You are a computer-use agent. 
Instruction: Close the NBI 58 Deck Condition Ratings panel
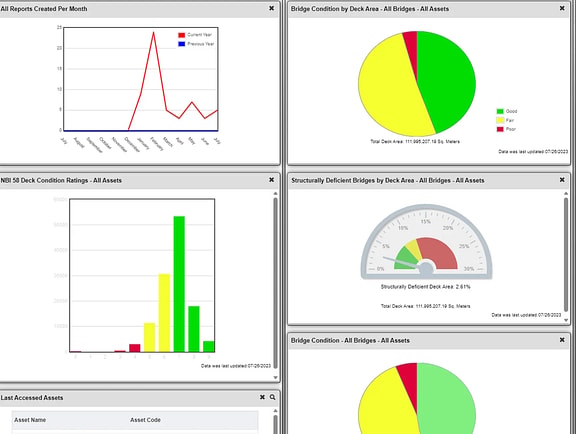click(x=271, y=180)
